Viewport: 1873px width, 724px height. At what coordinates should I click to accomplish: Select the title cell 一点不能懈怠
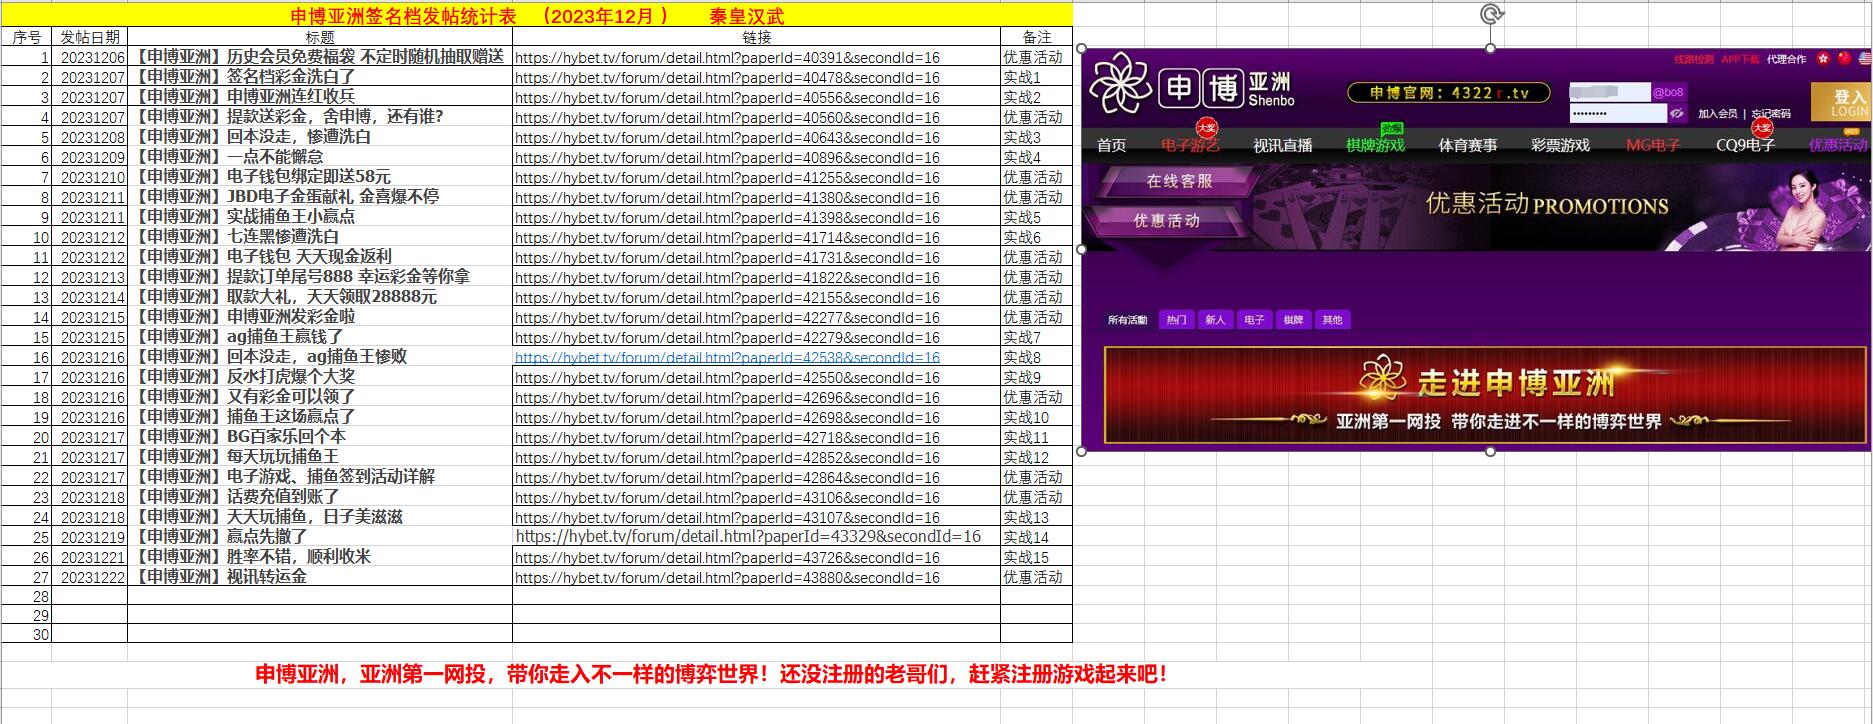[x=320, y=157]
